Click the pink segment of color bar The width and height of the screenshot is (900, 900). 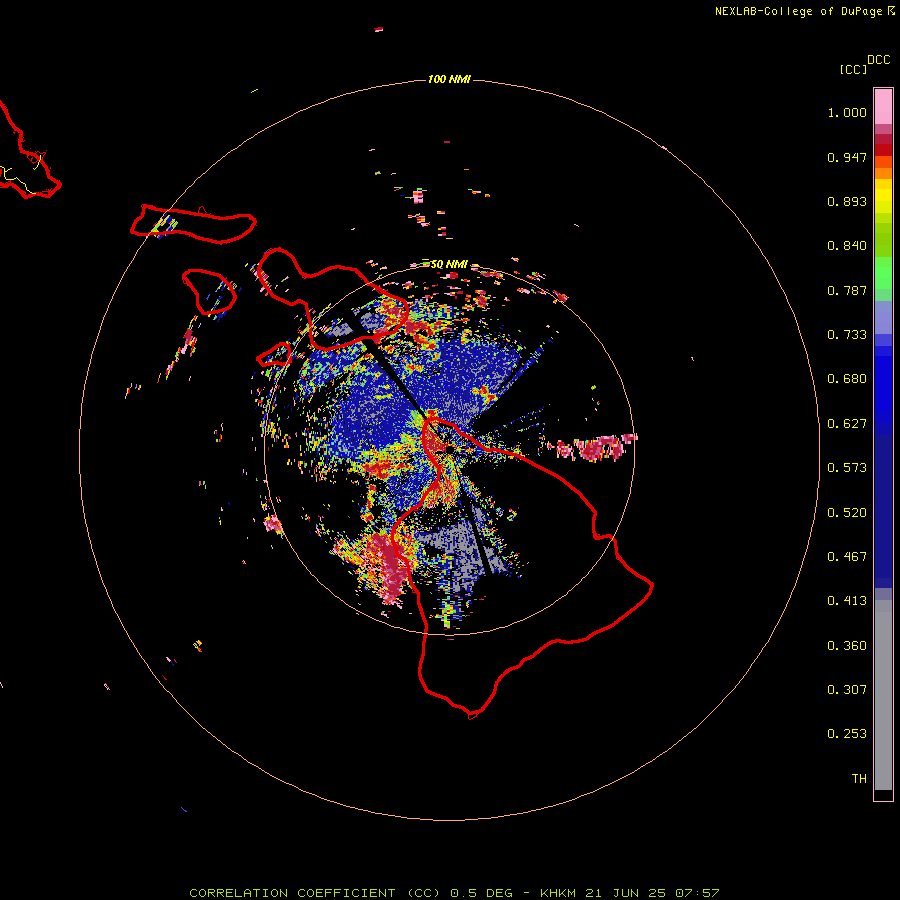click(x=883, y=107)
